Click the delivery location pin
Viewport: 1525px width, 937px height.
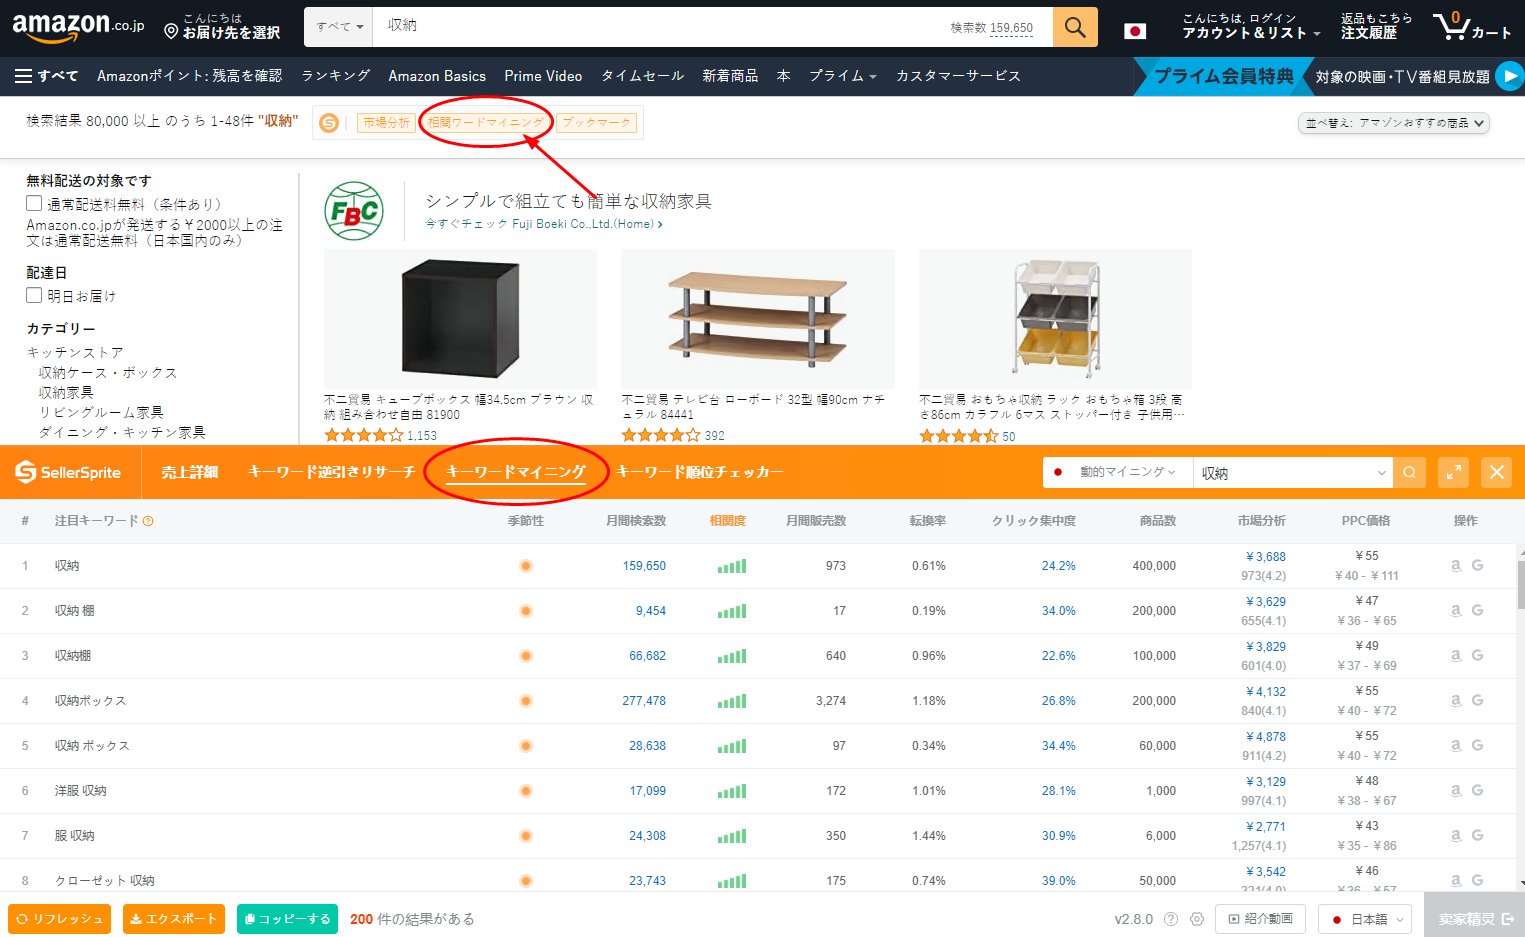coord(171,32)
